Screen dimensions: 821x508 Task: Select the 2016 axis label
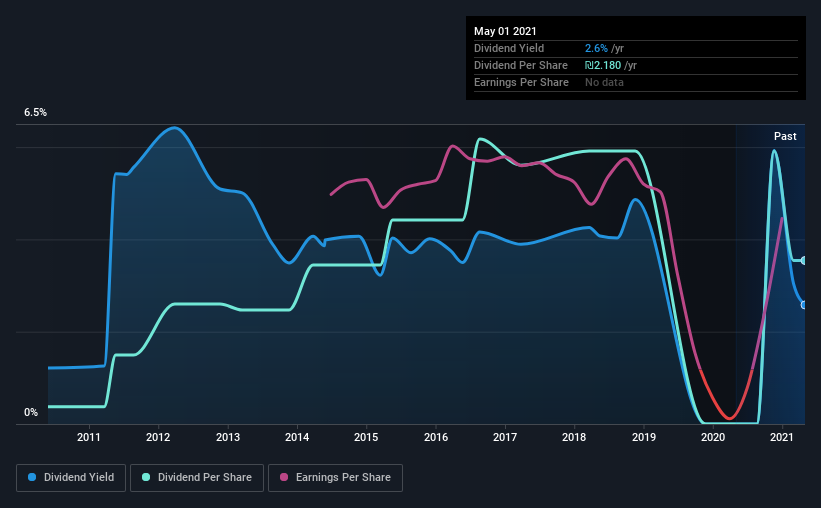[x=436, y=437]
